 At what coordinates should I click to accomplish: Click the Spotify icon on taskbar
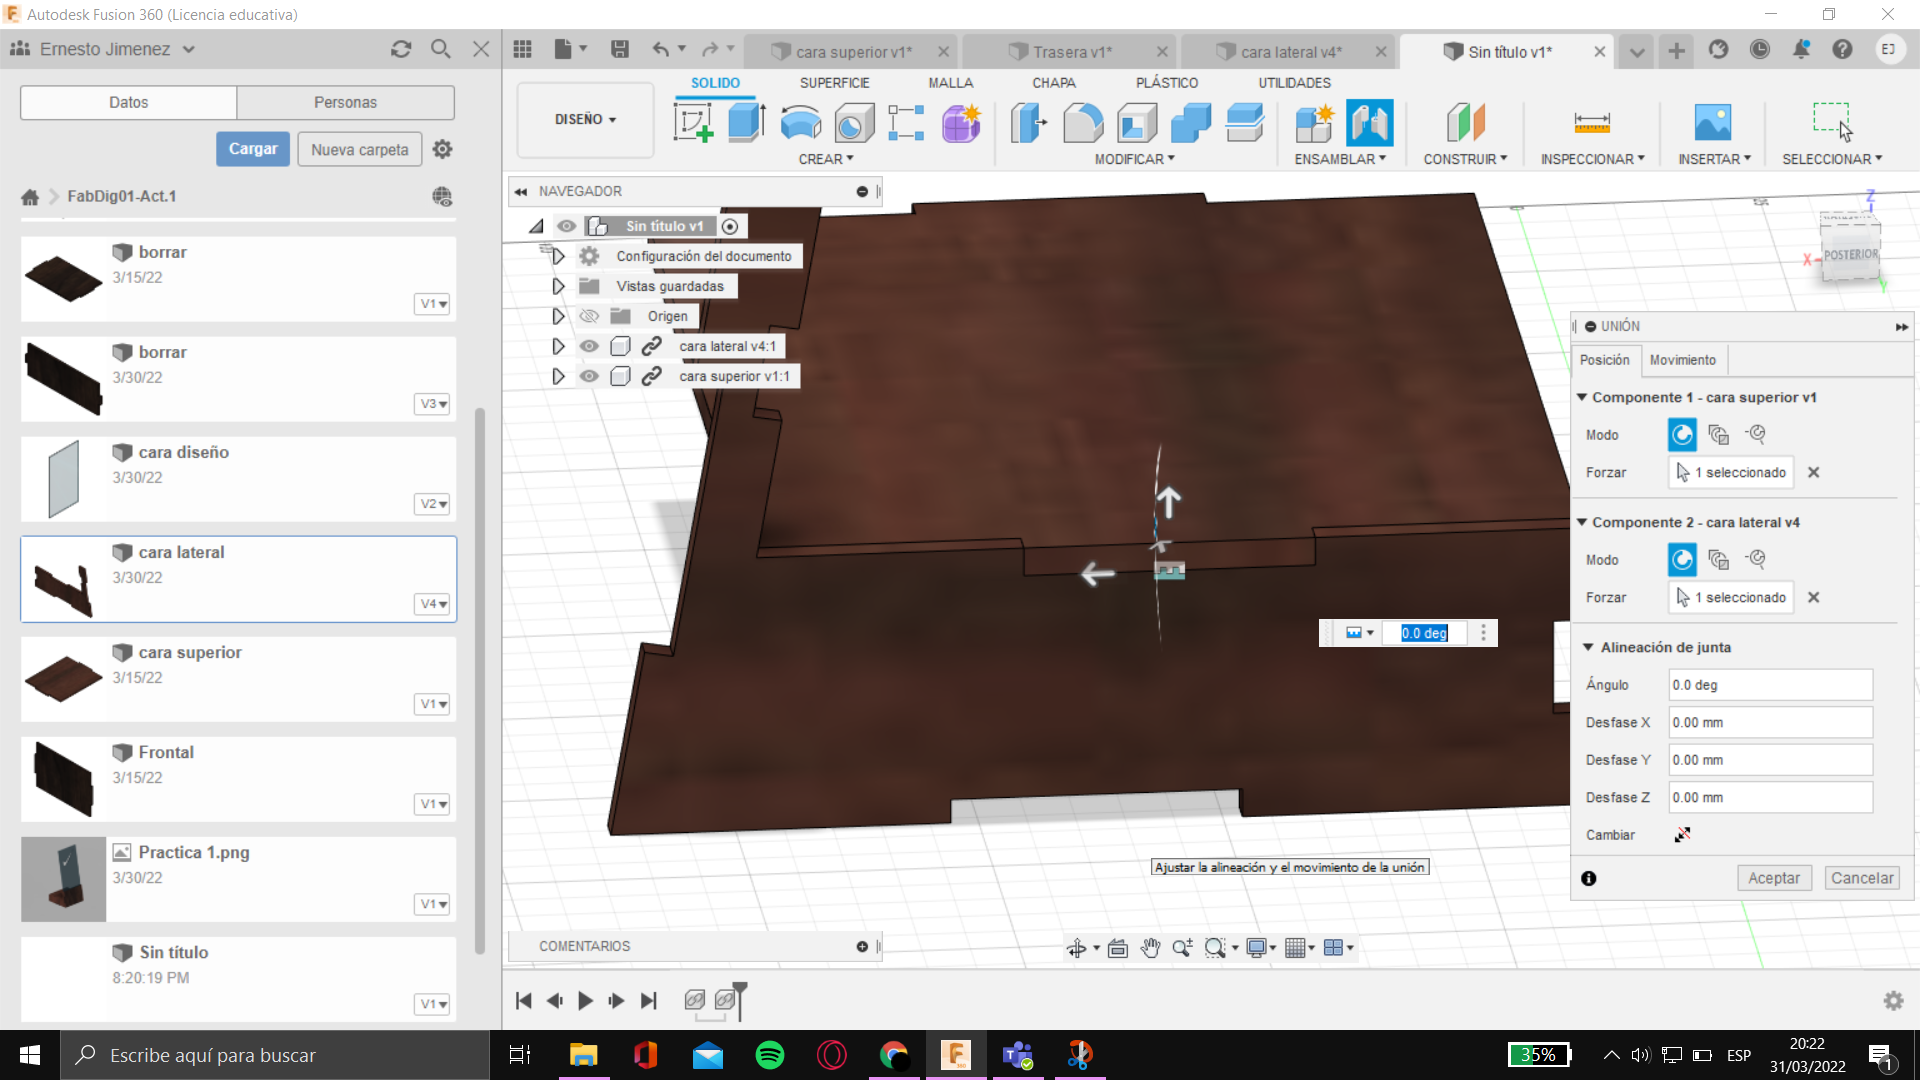click(x=769, y=1055)
